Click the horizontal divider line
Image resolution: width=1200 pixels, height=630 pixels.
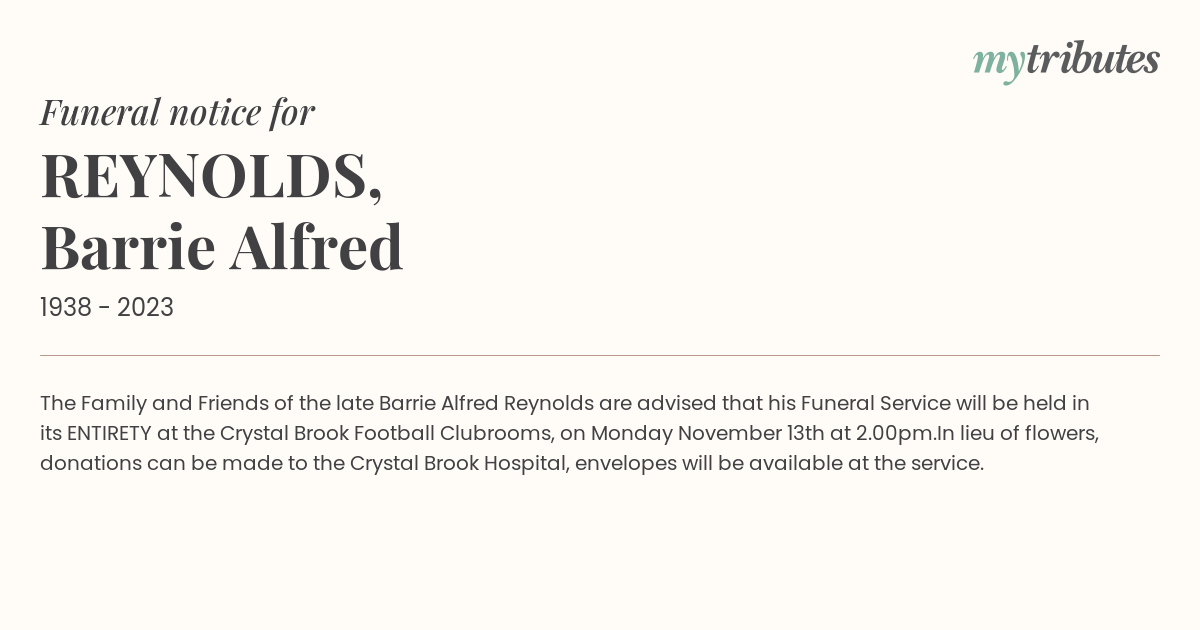600,355
